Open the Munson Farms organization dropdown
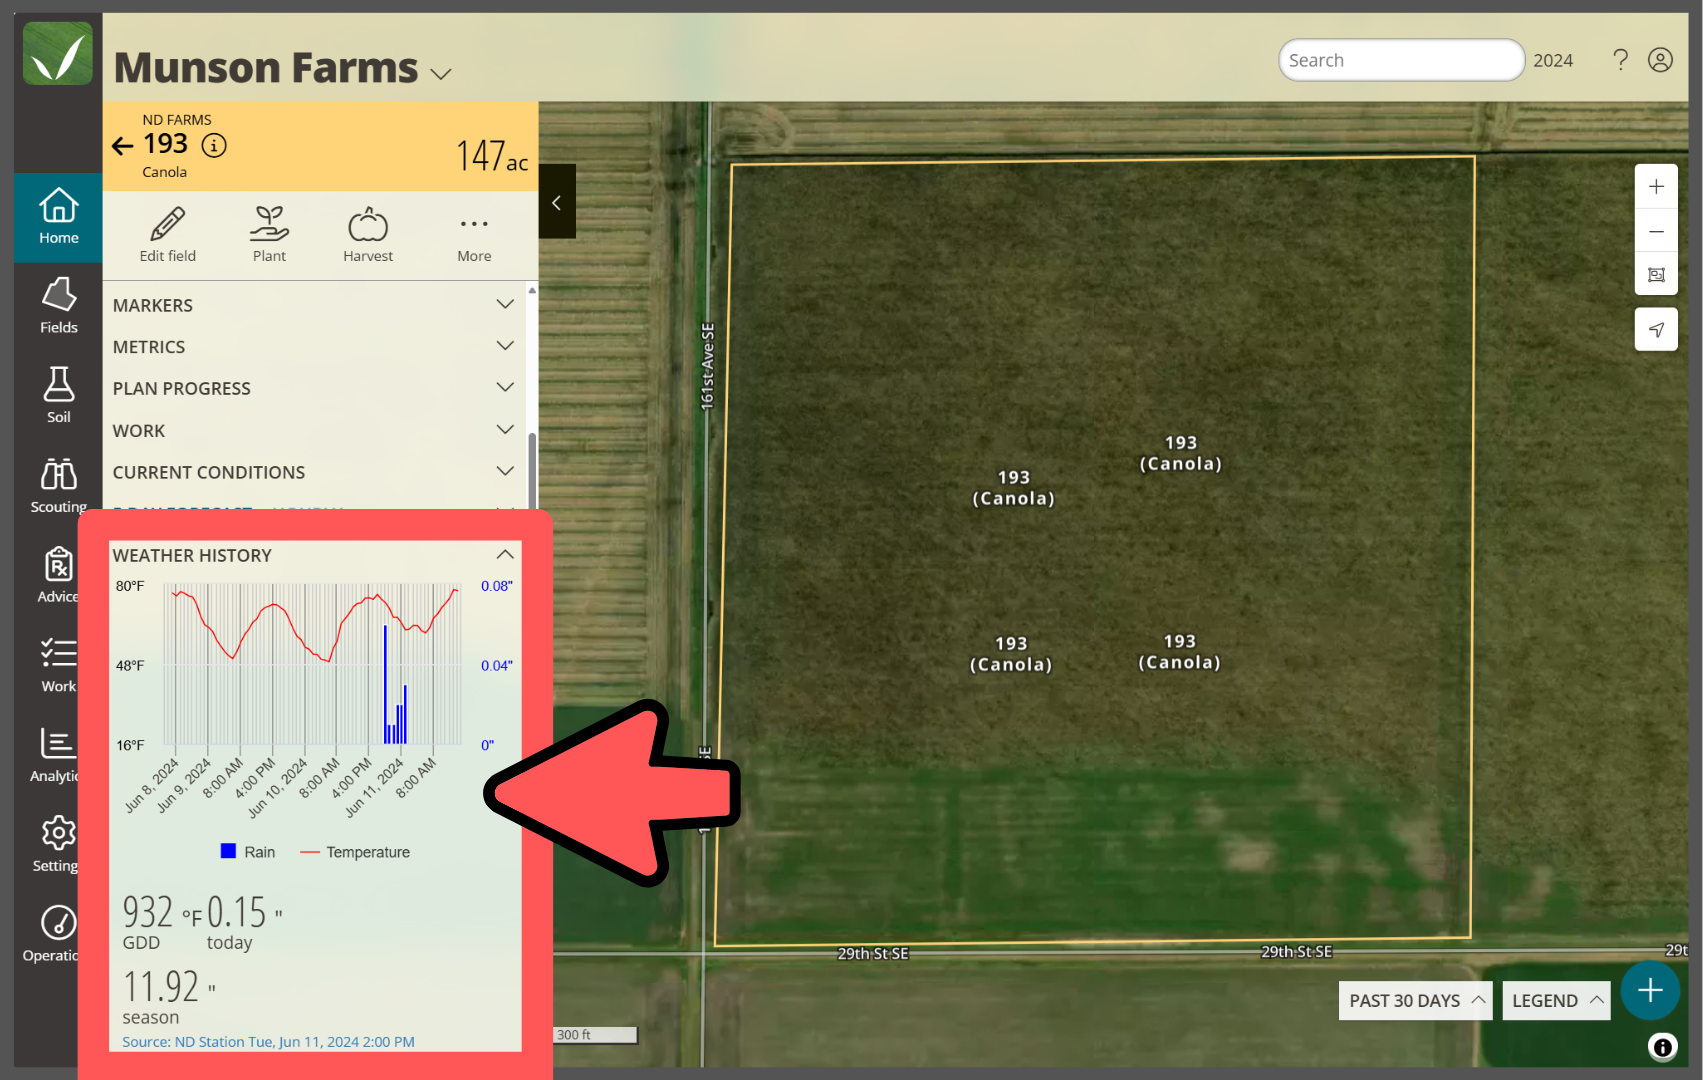The image size is (1703, 1080). [441, 74]
